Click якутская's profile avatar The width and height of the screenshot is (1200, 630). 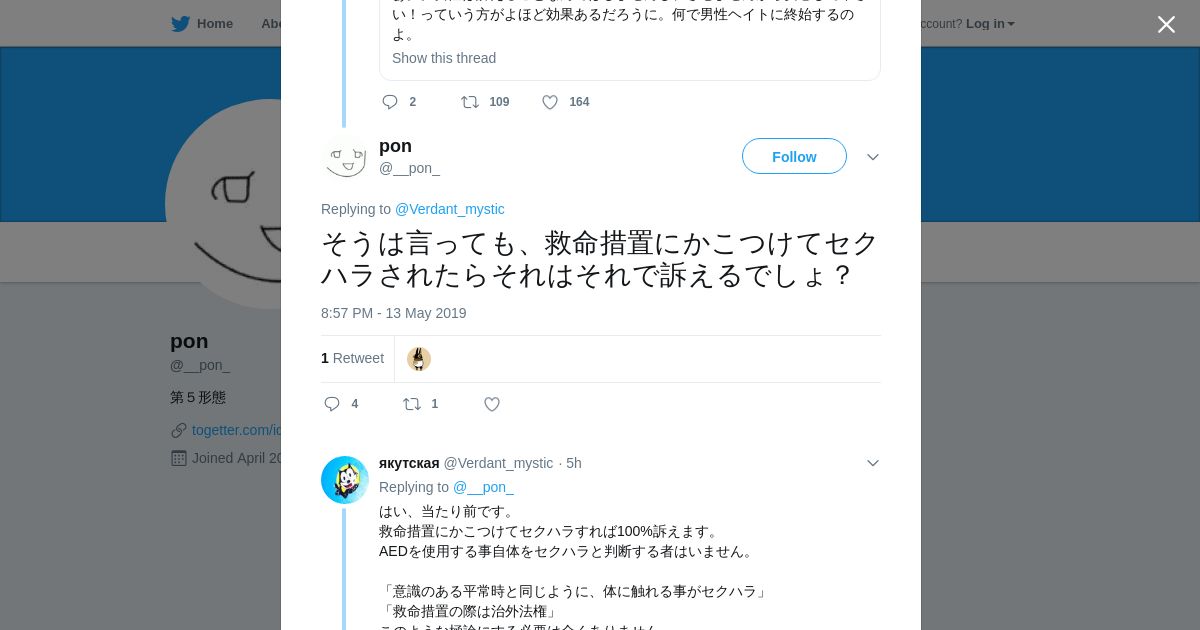click(x=345, y=480)
